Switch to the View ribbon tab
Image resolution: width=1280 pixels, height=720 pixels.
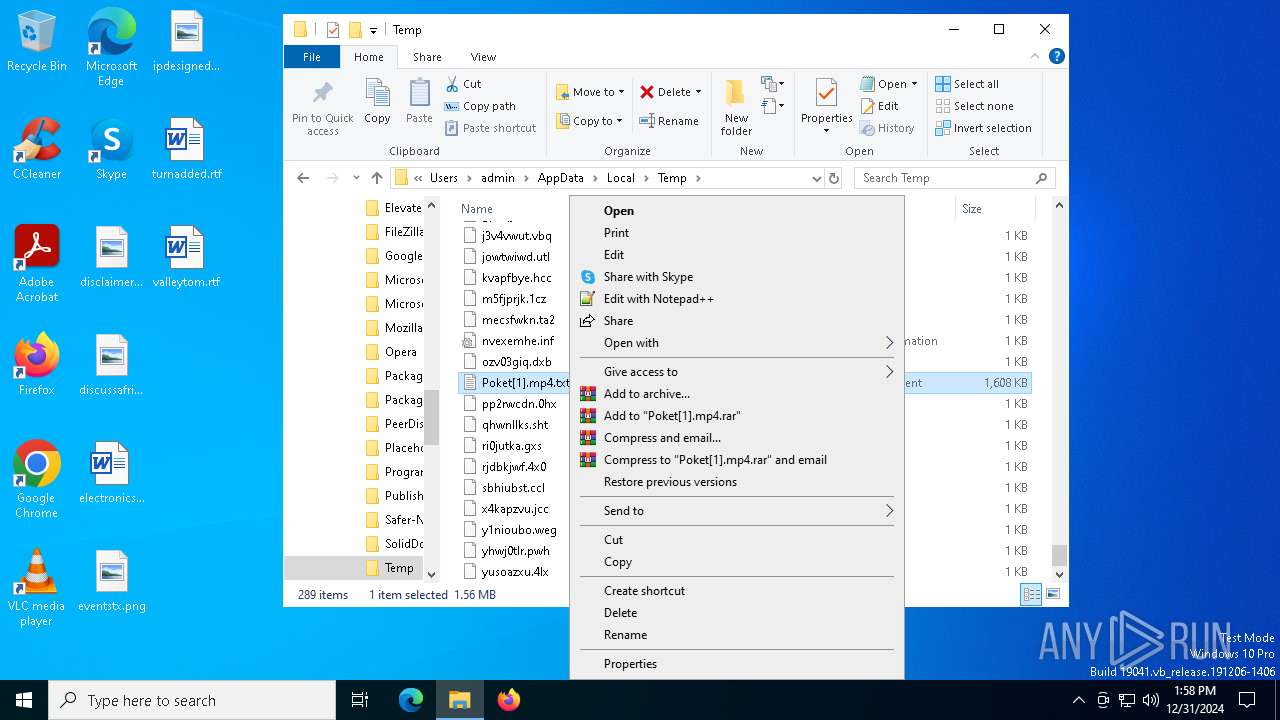(x=483, y=57)
